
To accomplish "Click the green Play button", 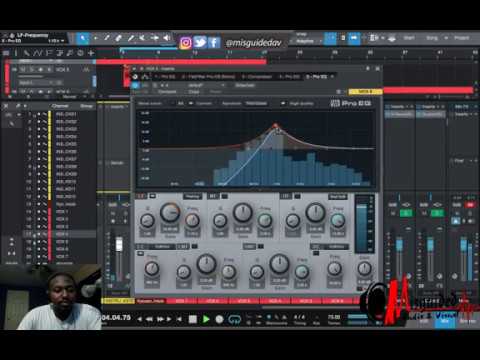I will coord(206,319).
